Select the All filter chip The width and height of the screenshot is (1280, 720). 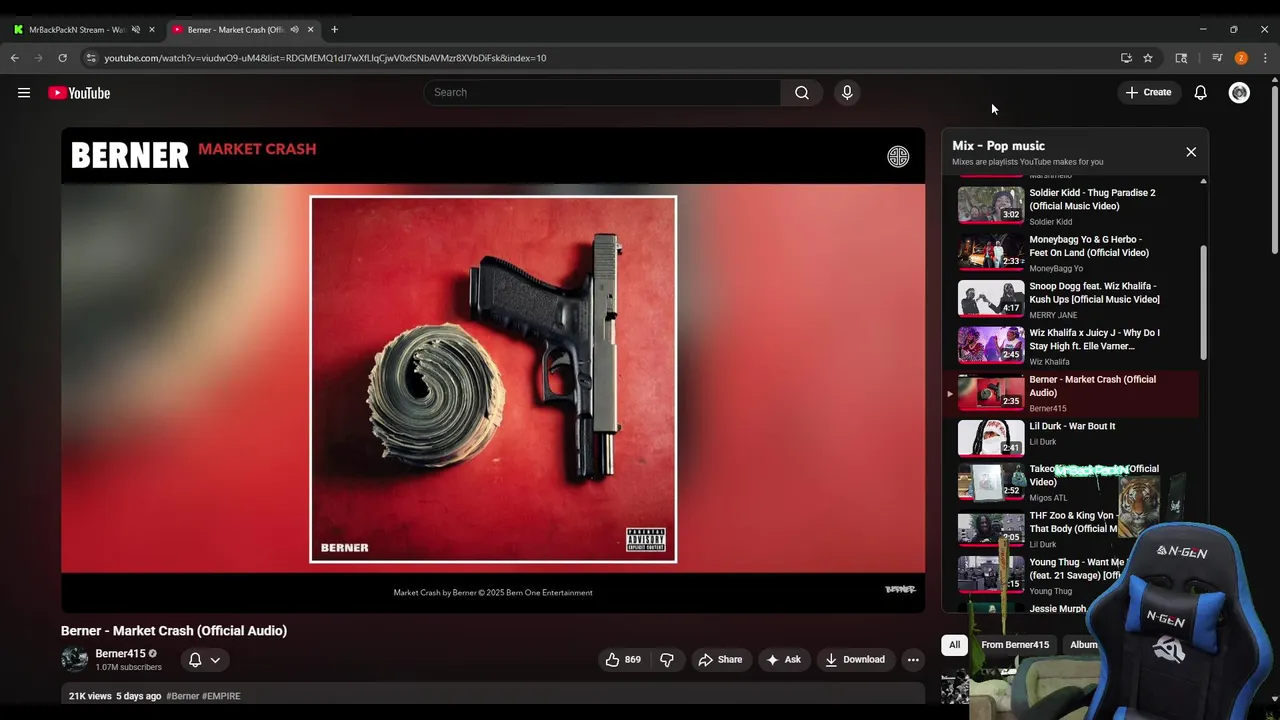pos(955,645)
